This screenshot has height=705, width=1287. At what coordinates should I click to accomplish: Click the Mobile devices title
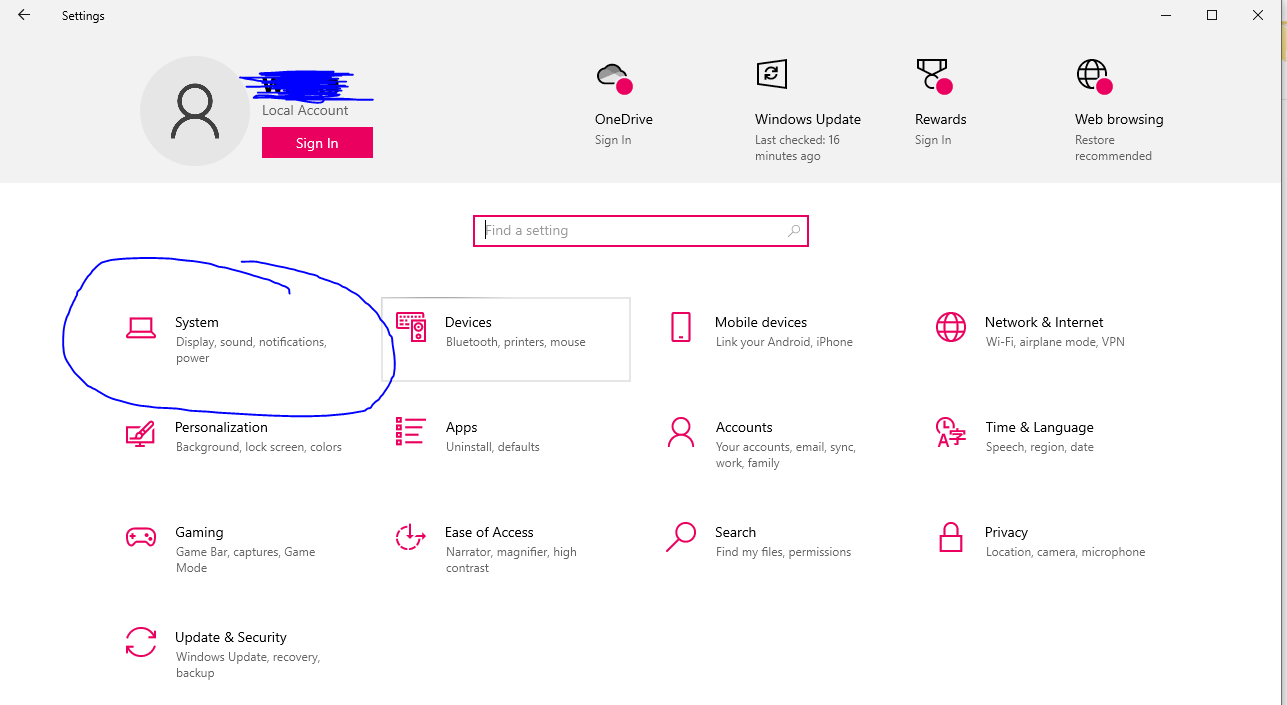coord(761,322)
